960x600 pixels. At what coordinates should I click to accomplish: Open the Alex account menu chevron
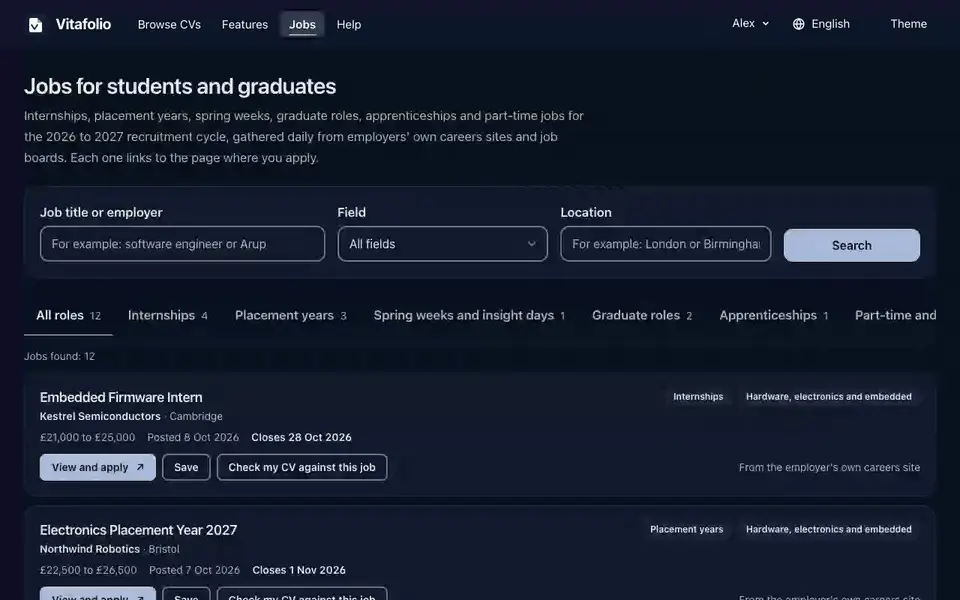(765, 24)
